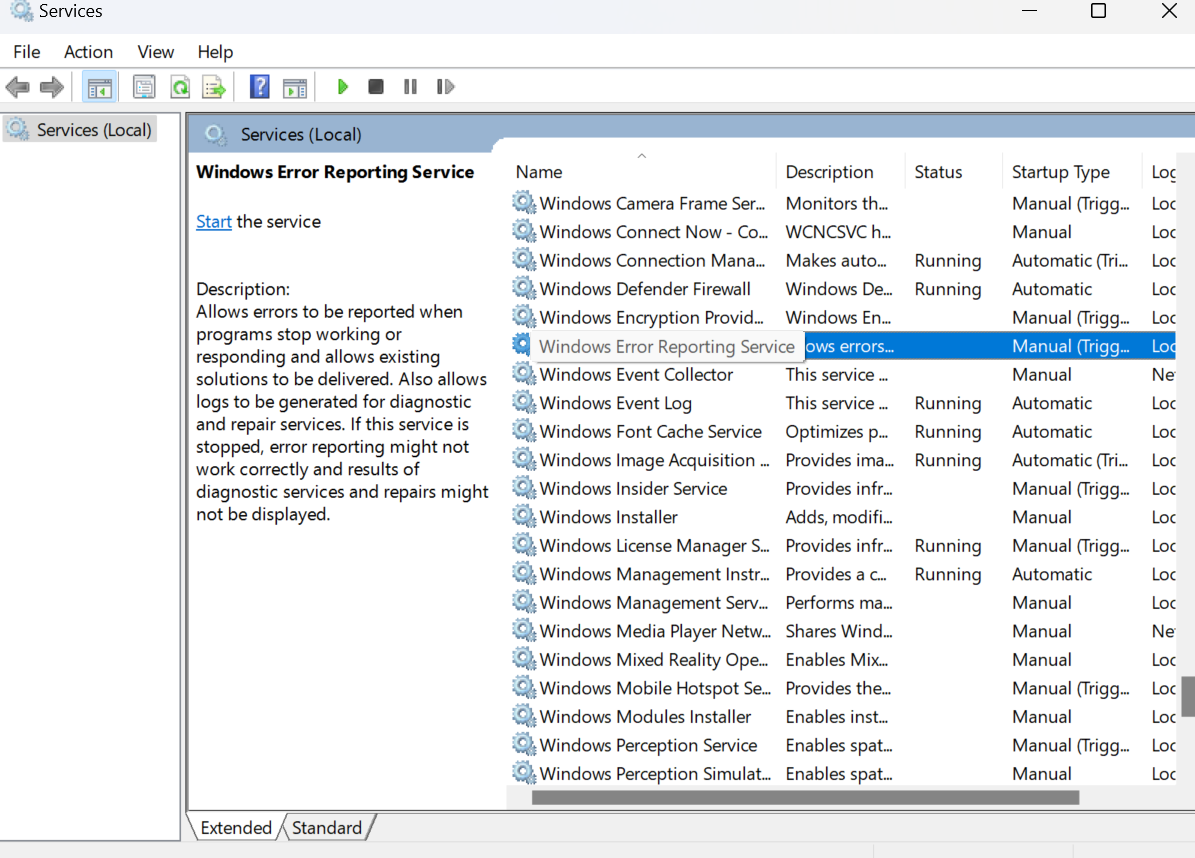1195x858 pixels.
Task: Click gear icon of Windows Insider Service
Action: pos(524,488)
